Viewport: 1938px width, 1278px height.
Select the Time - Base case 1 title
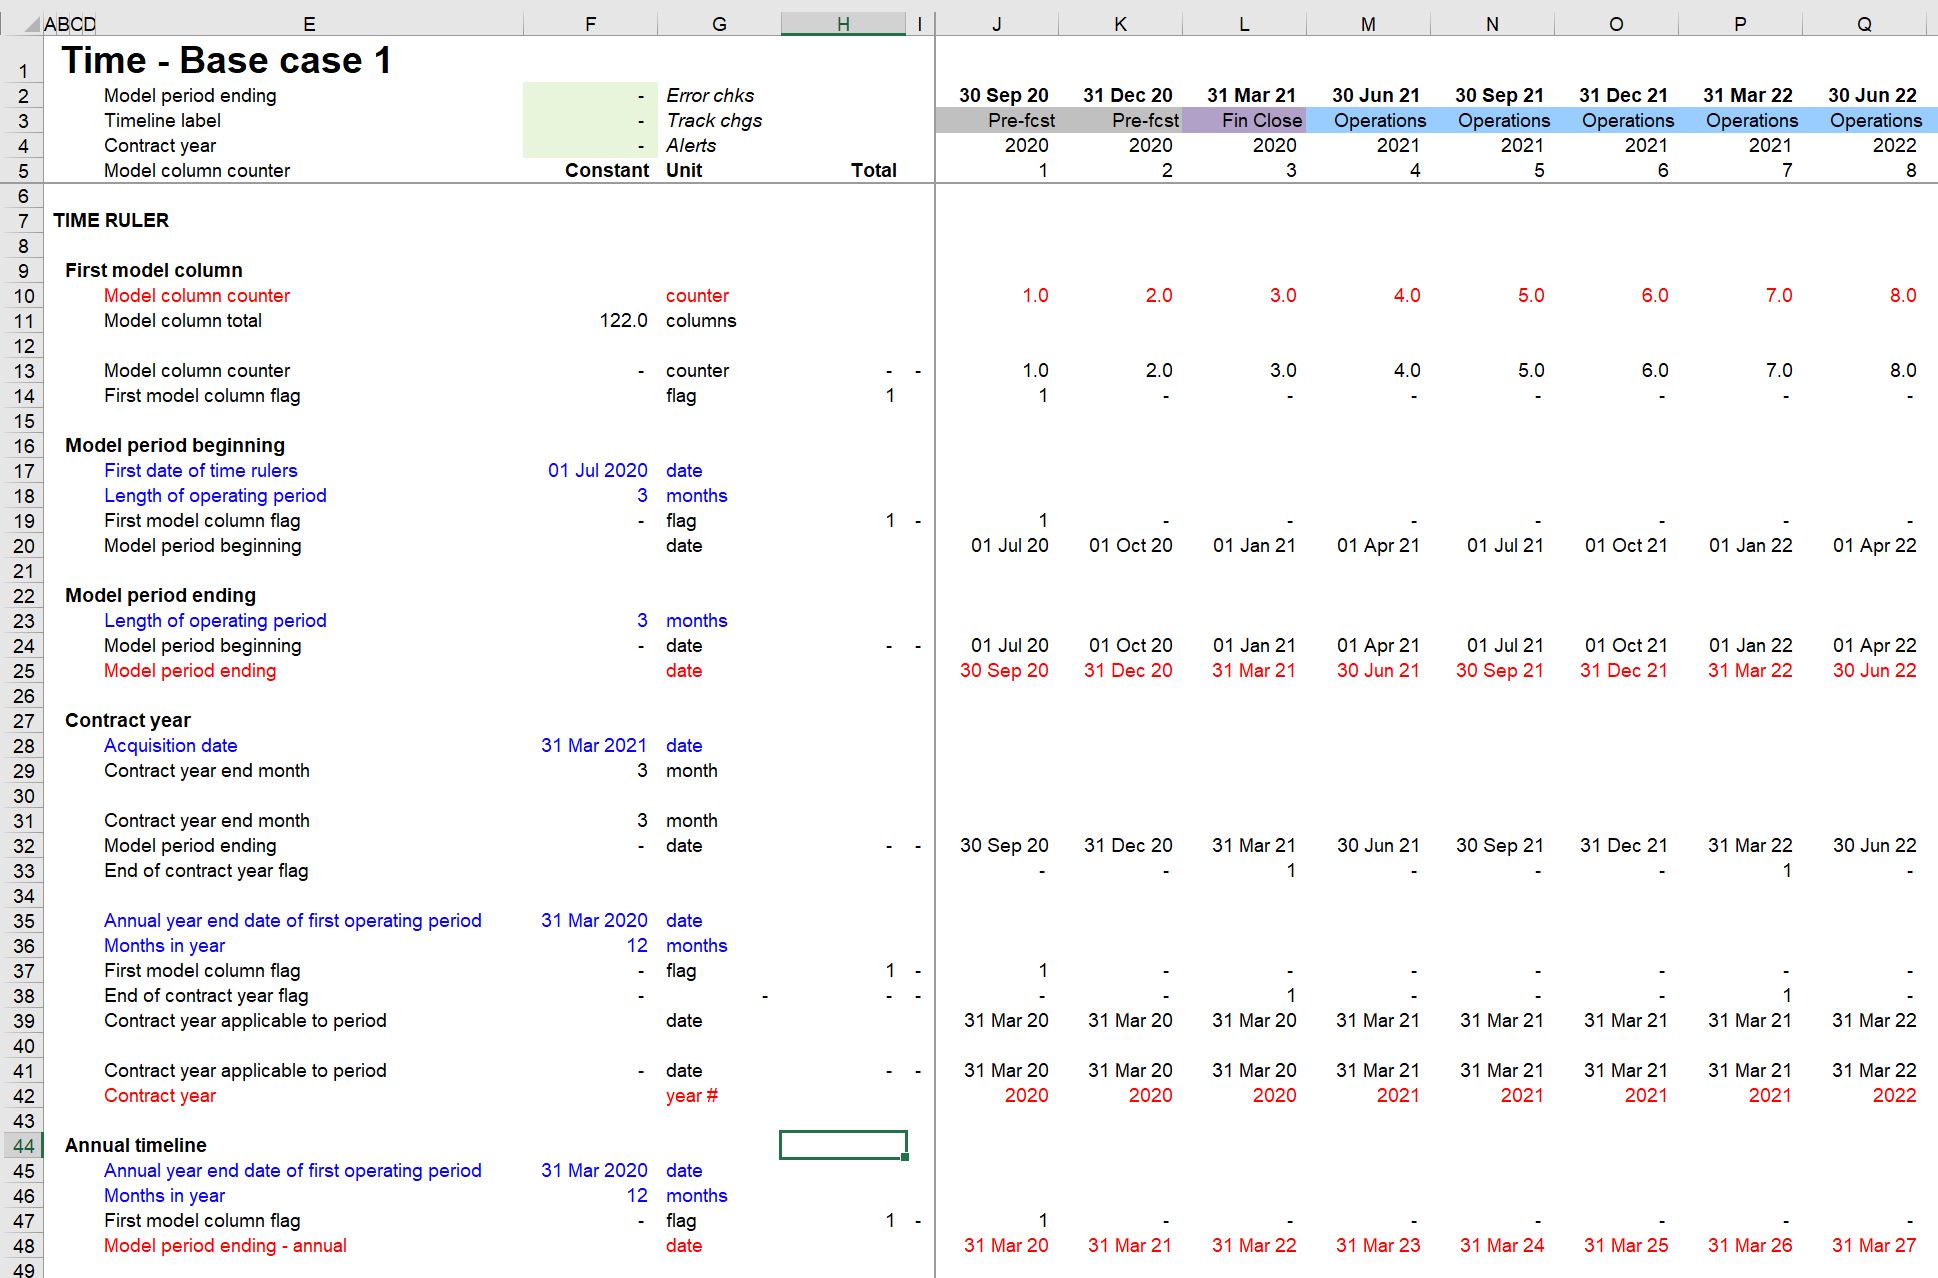coord(226,61)
